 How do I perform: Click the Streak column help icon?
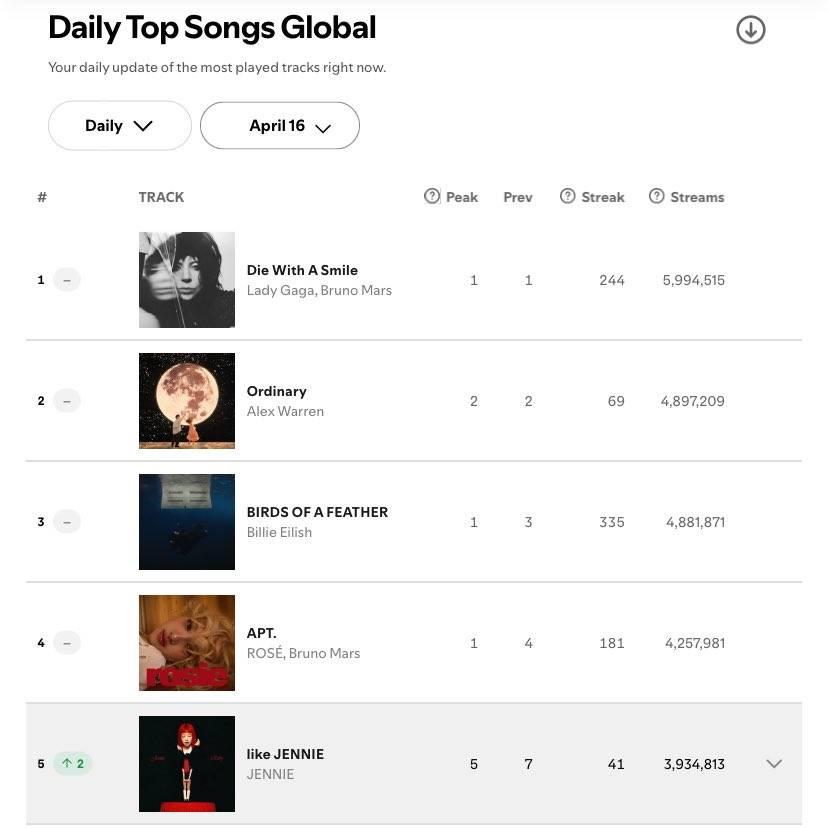tap(567, 196)
